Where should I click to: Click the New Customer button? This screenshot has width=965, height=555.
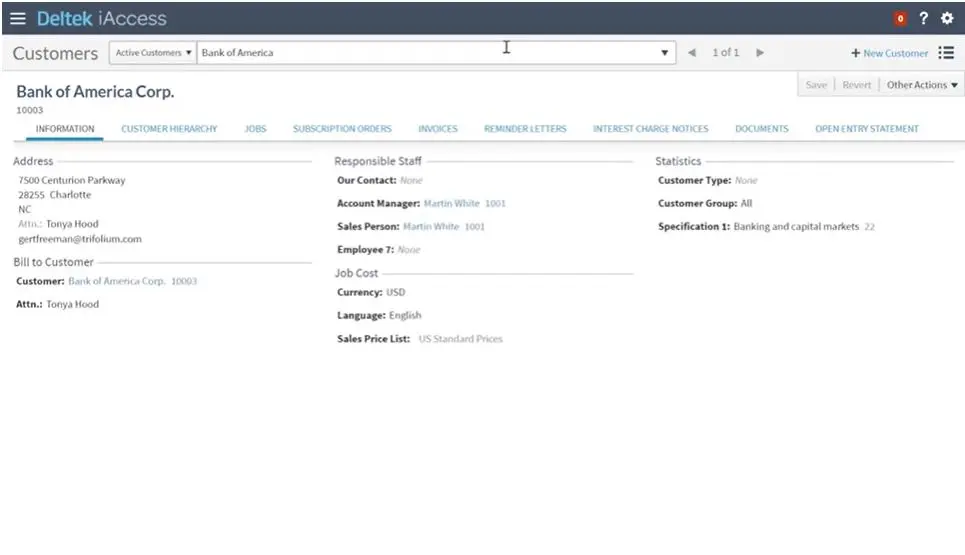click(x=889, y=53)
